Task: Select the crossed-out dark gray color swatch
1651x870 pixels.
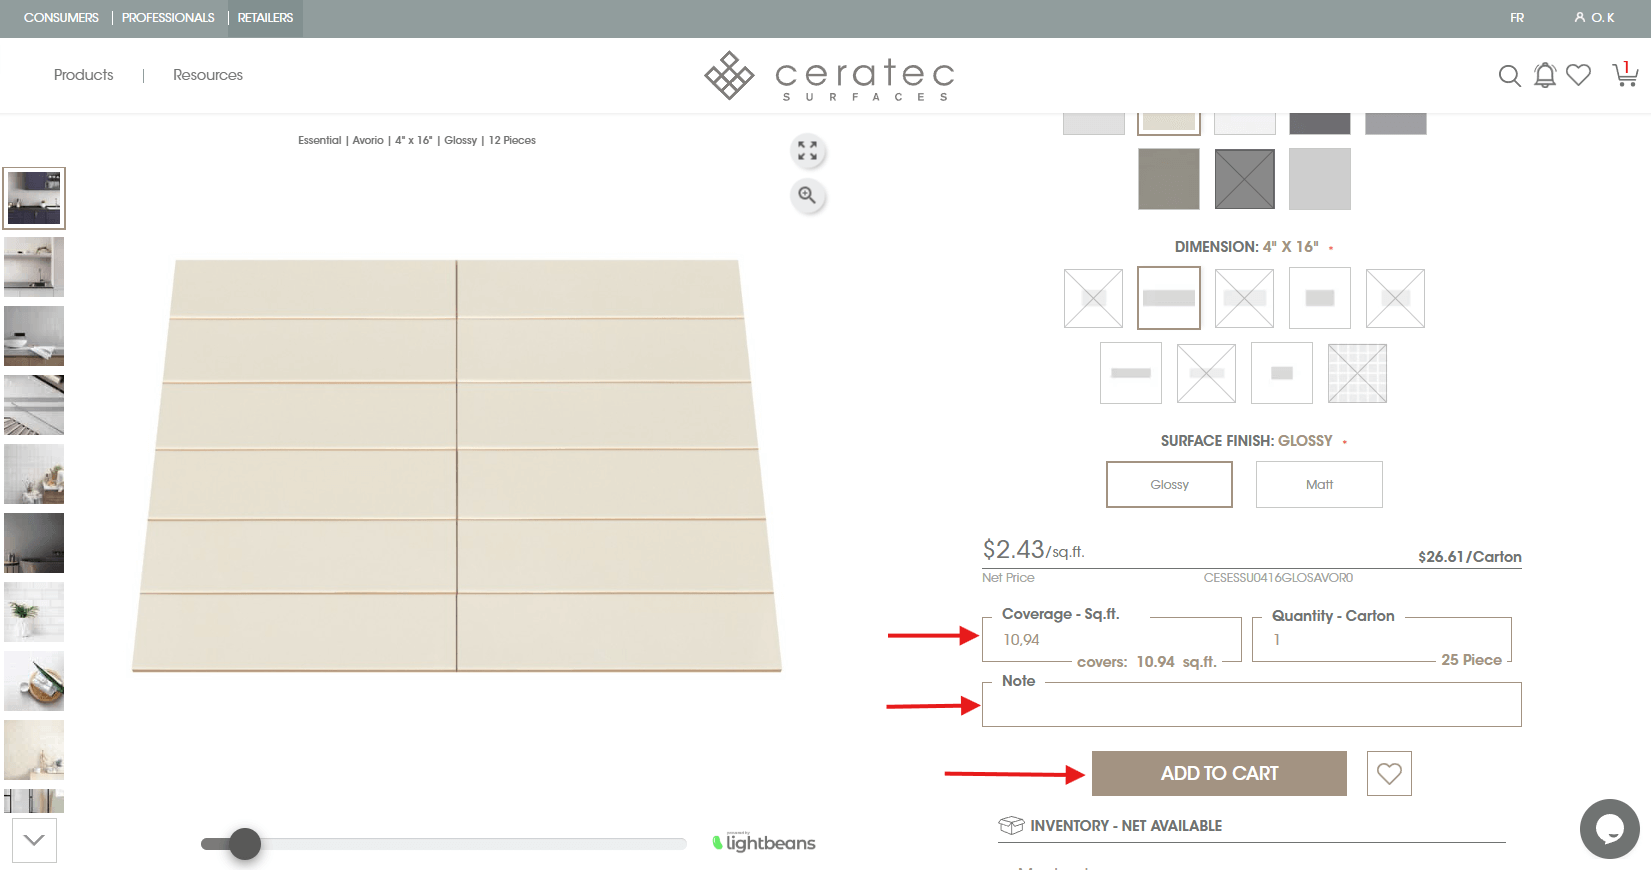Action: (x=1245, y=179)
